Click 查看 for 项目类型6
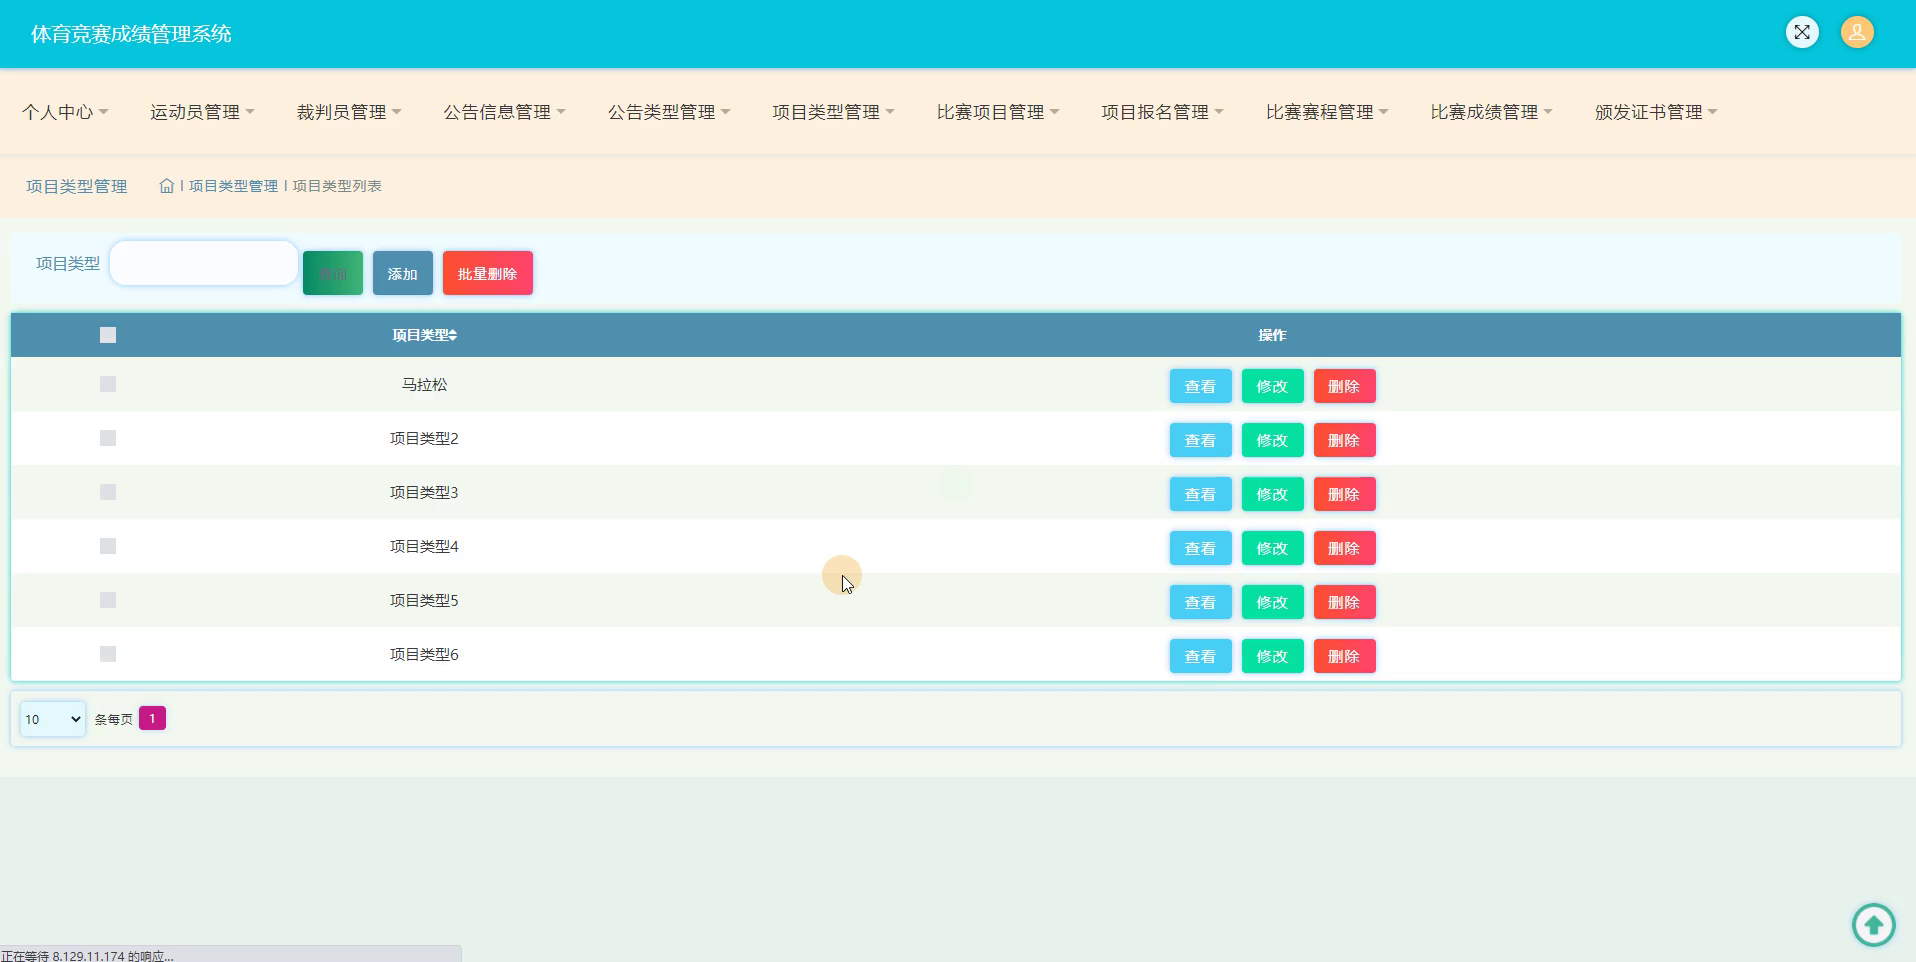Viewport: 1916px width, 962px height. pos(1200,656)
